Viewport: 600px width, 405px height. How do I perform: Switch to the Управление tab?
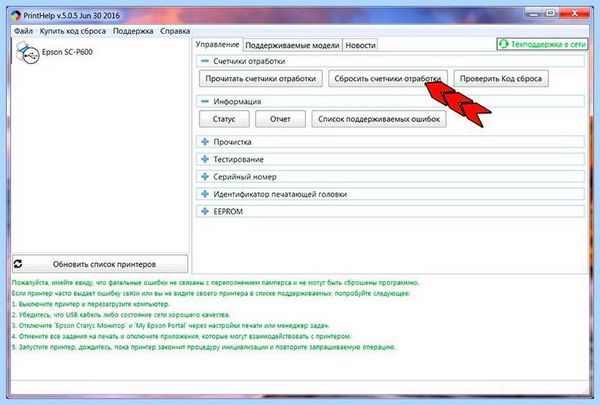217,44
